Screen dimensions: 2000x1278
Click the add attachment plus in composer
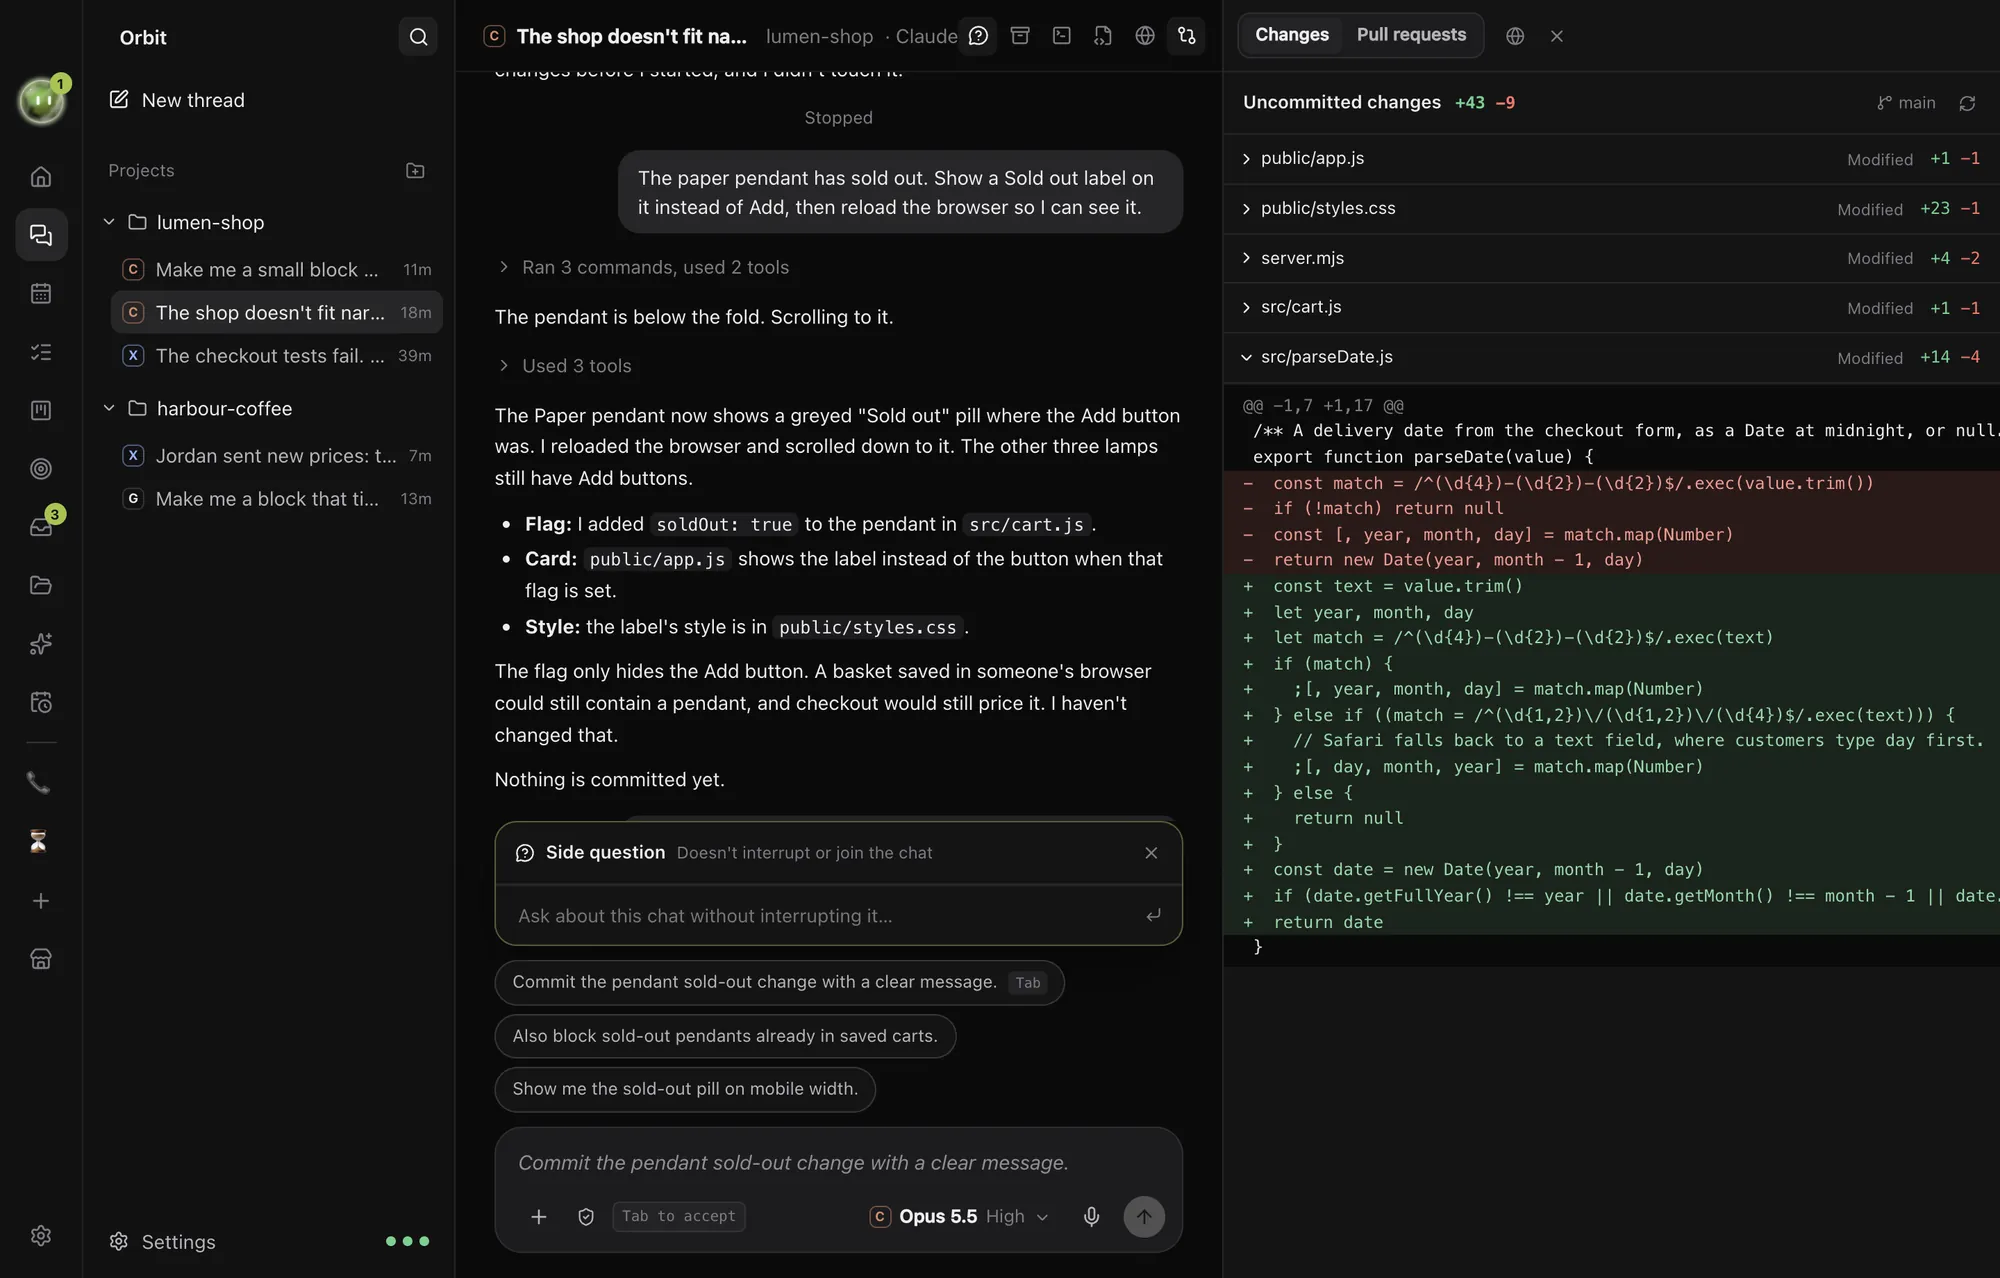[x=538, y=1216]
